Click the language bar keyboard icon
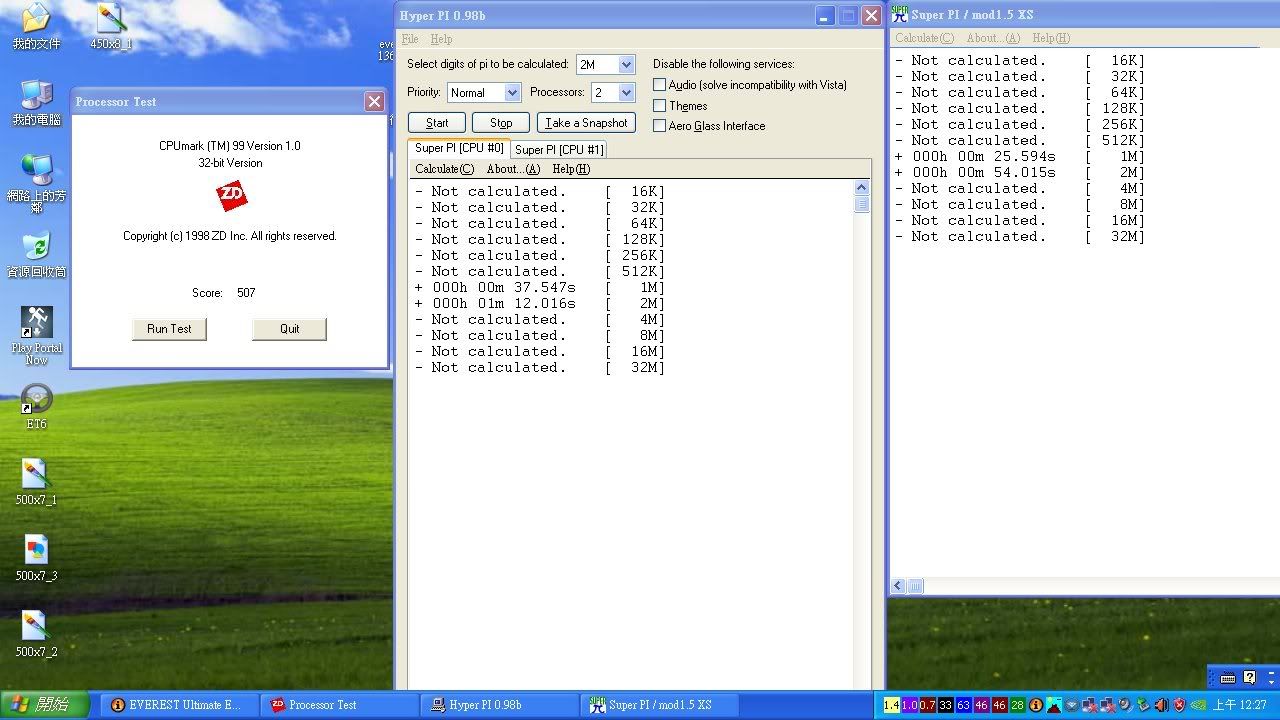 1228,678
